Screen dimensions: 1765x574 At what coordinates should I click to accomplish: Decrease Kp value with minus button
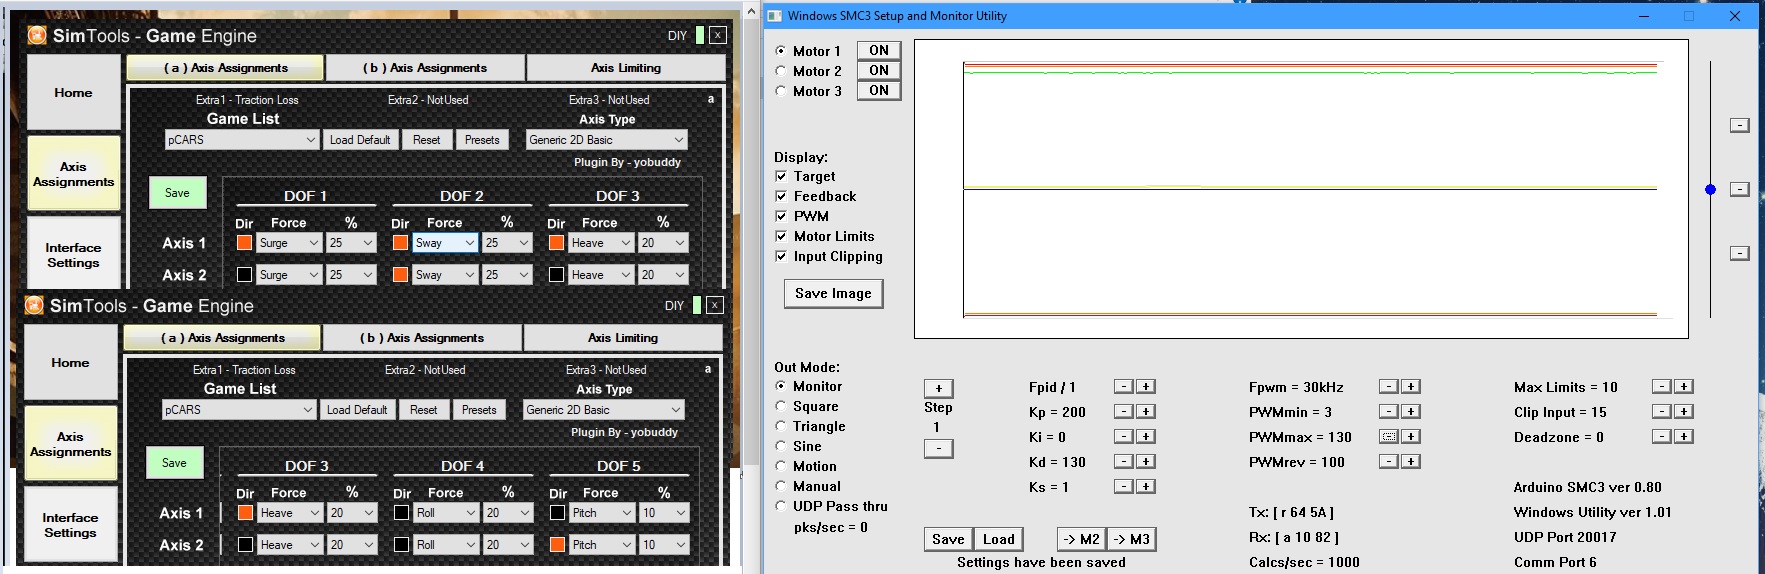[x=1124, y=411]
